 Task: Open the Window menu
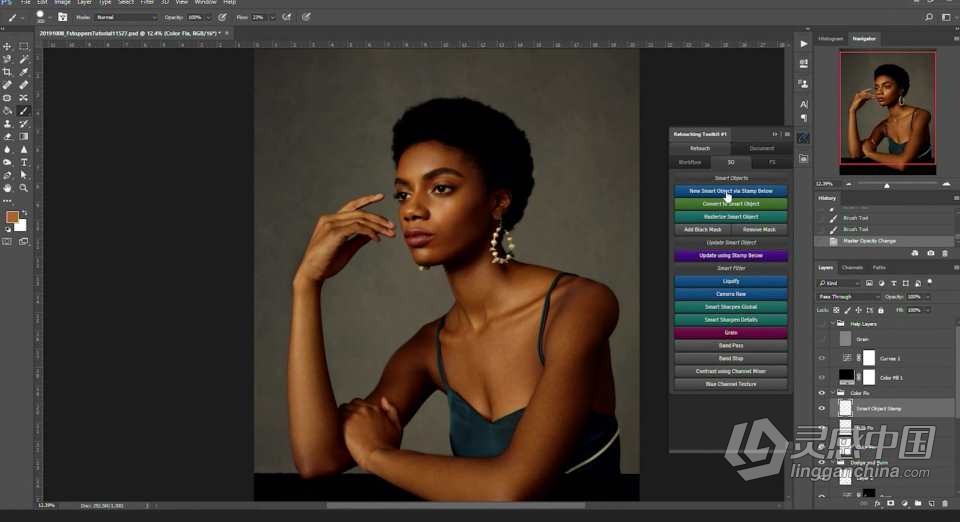(x=205, y=2)
